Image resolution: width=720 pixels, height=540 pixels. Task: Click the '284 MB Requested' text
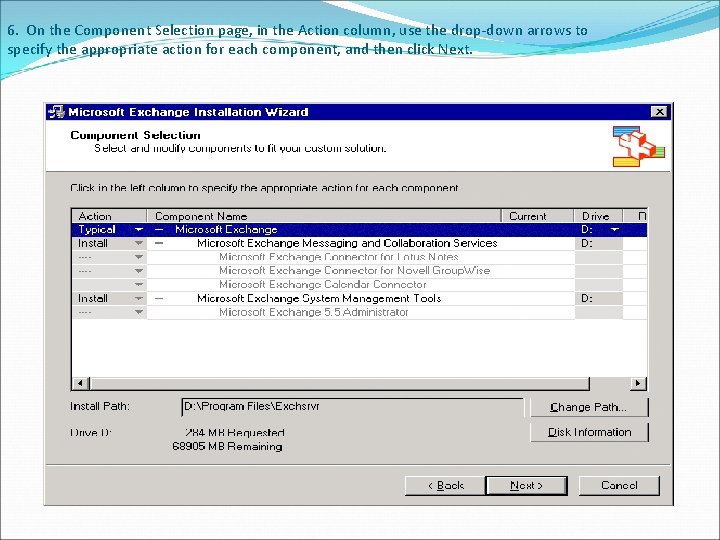235,433
